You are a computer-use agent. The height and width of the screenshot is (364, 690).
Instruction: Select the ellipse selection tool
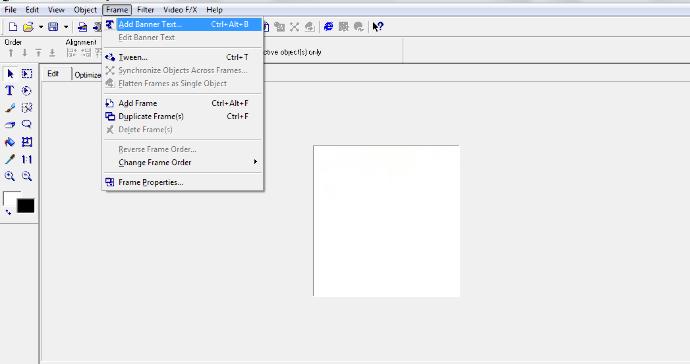27,91
